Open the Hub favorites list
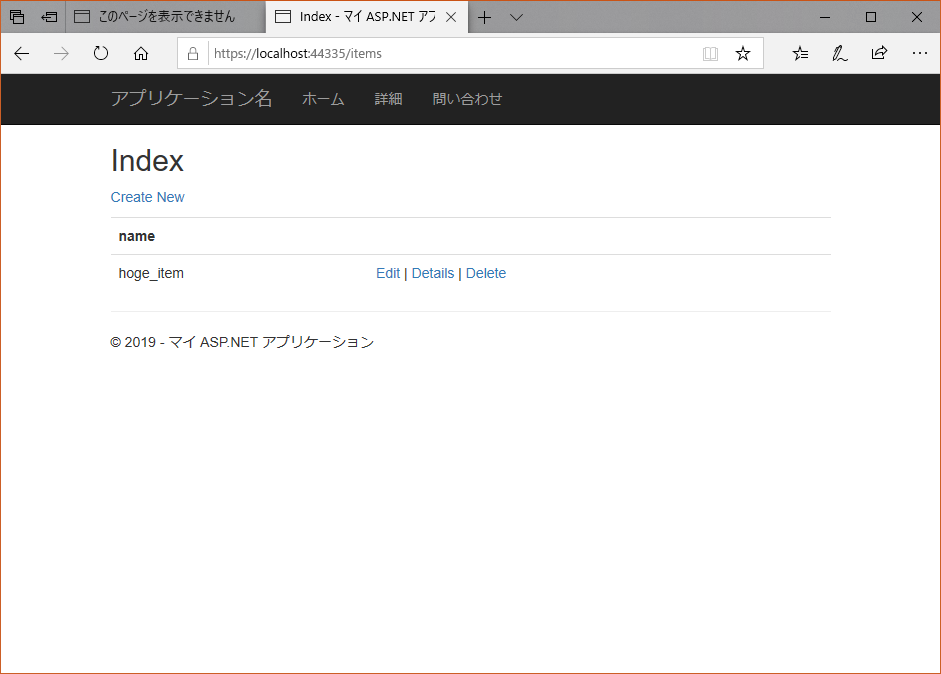The image size is (941, 674). (799, 53)
